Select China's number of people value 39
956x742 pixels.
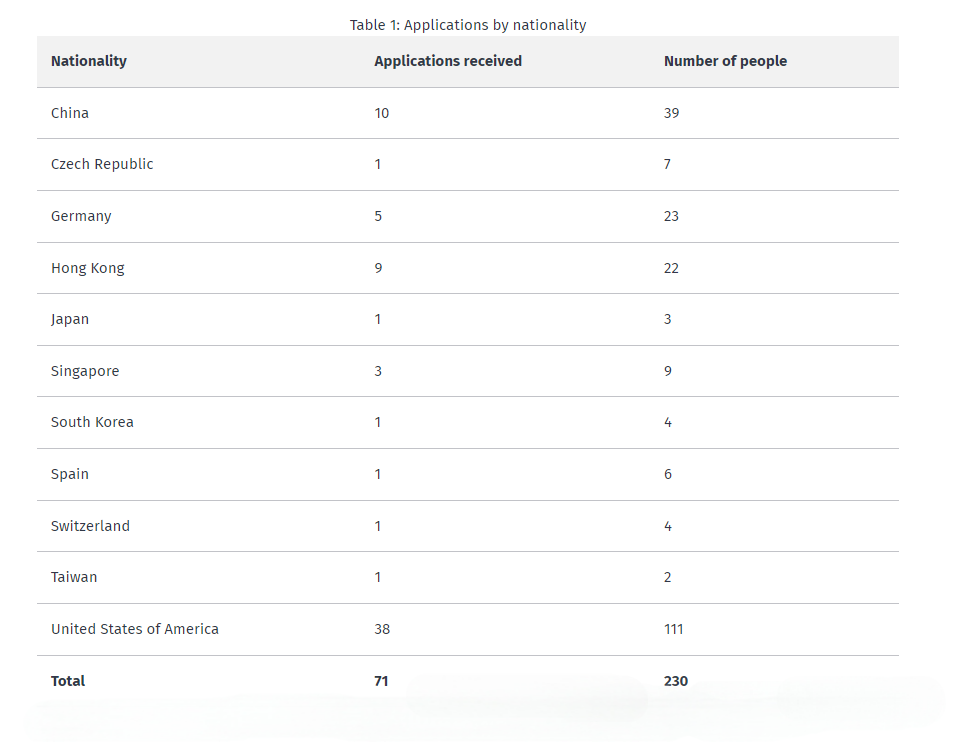tap(671, 113)
